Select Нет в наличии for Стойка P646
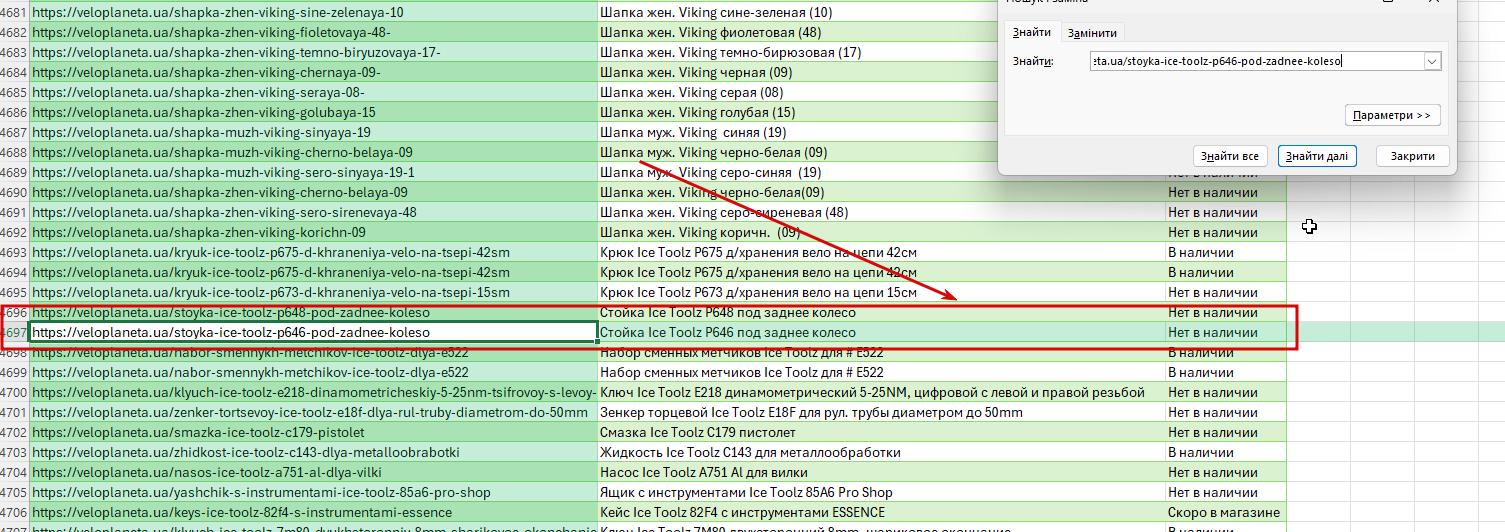Screen dimensions: 1505x532 coord(1225,332)
